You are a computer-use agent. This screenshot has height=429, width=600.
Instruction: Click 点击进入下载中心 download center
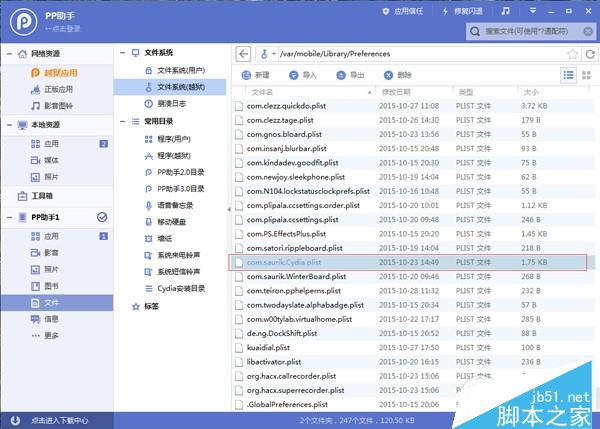point(59,421)
